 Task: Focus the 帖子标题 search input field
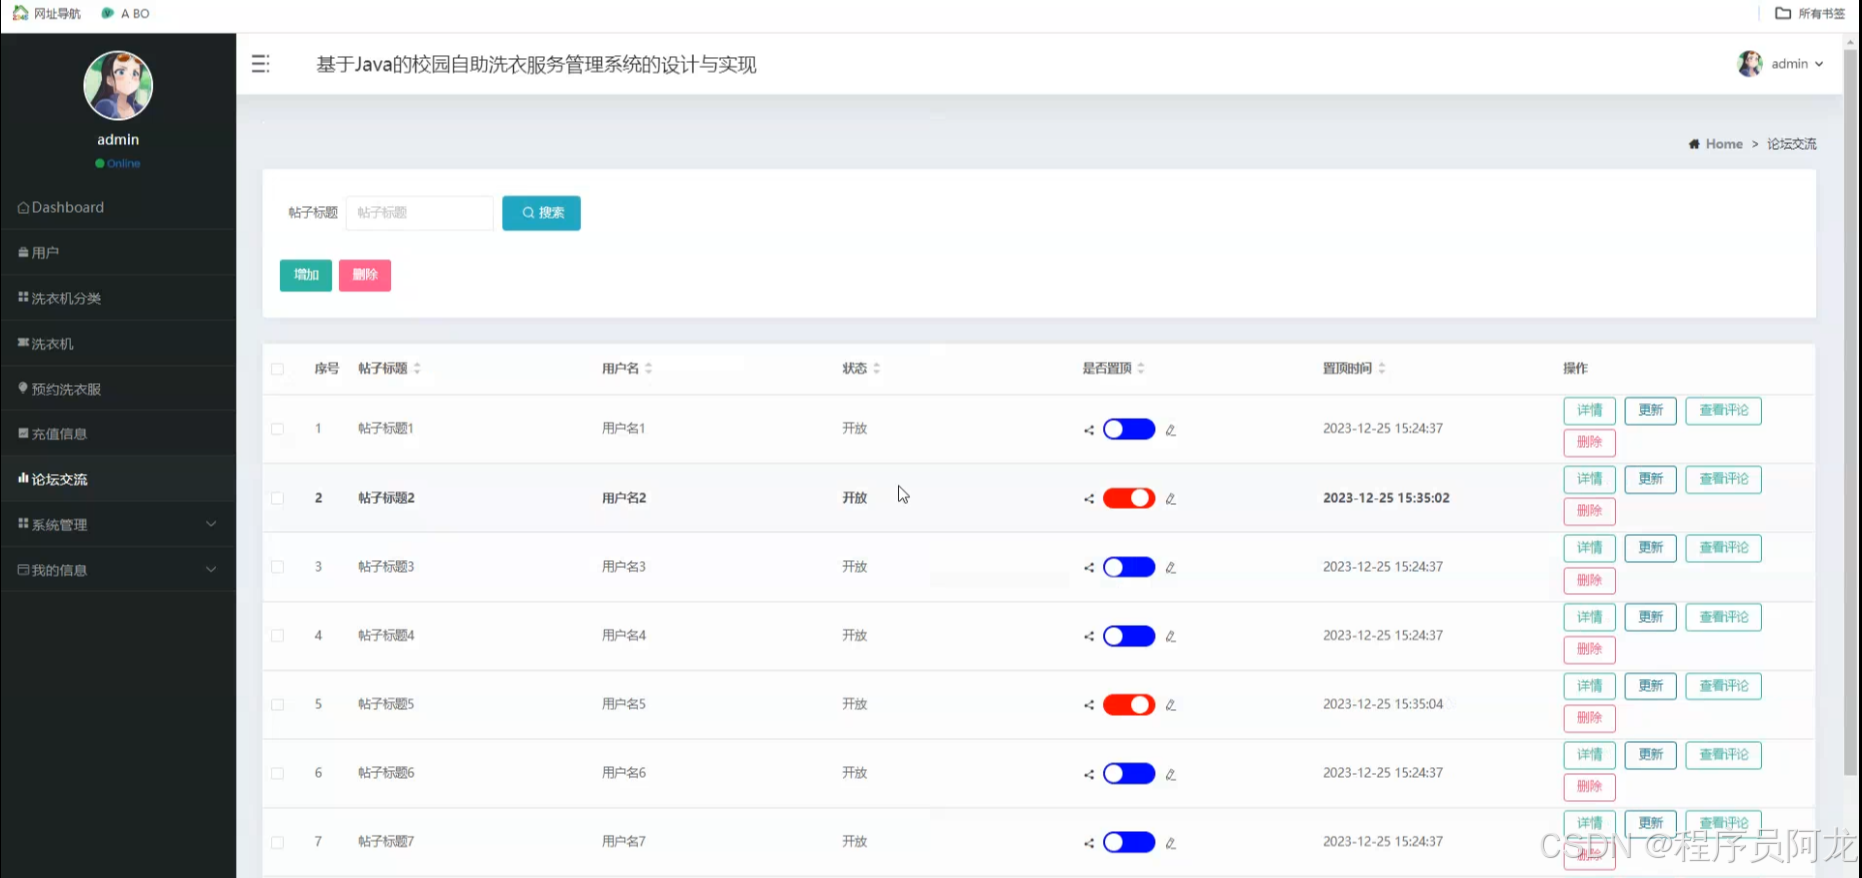coord(420,213)
